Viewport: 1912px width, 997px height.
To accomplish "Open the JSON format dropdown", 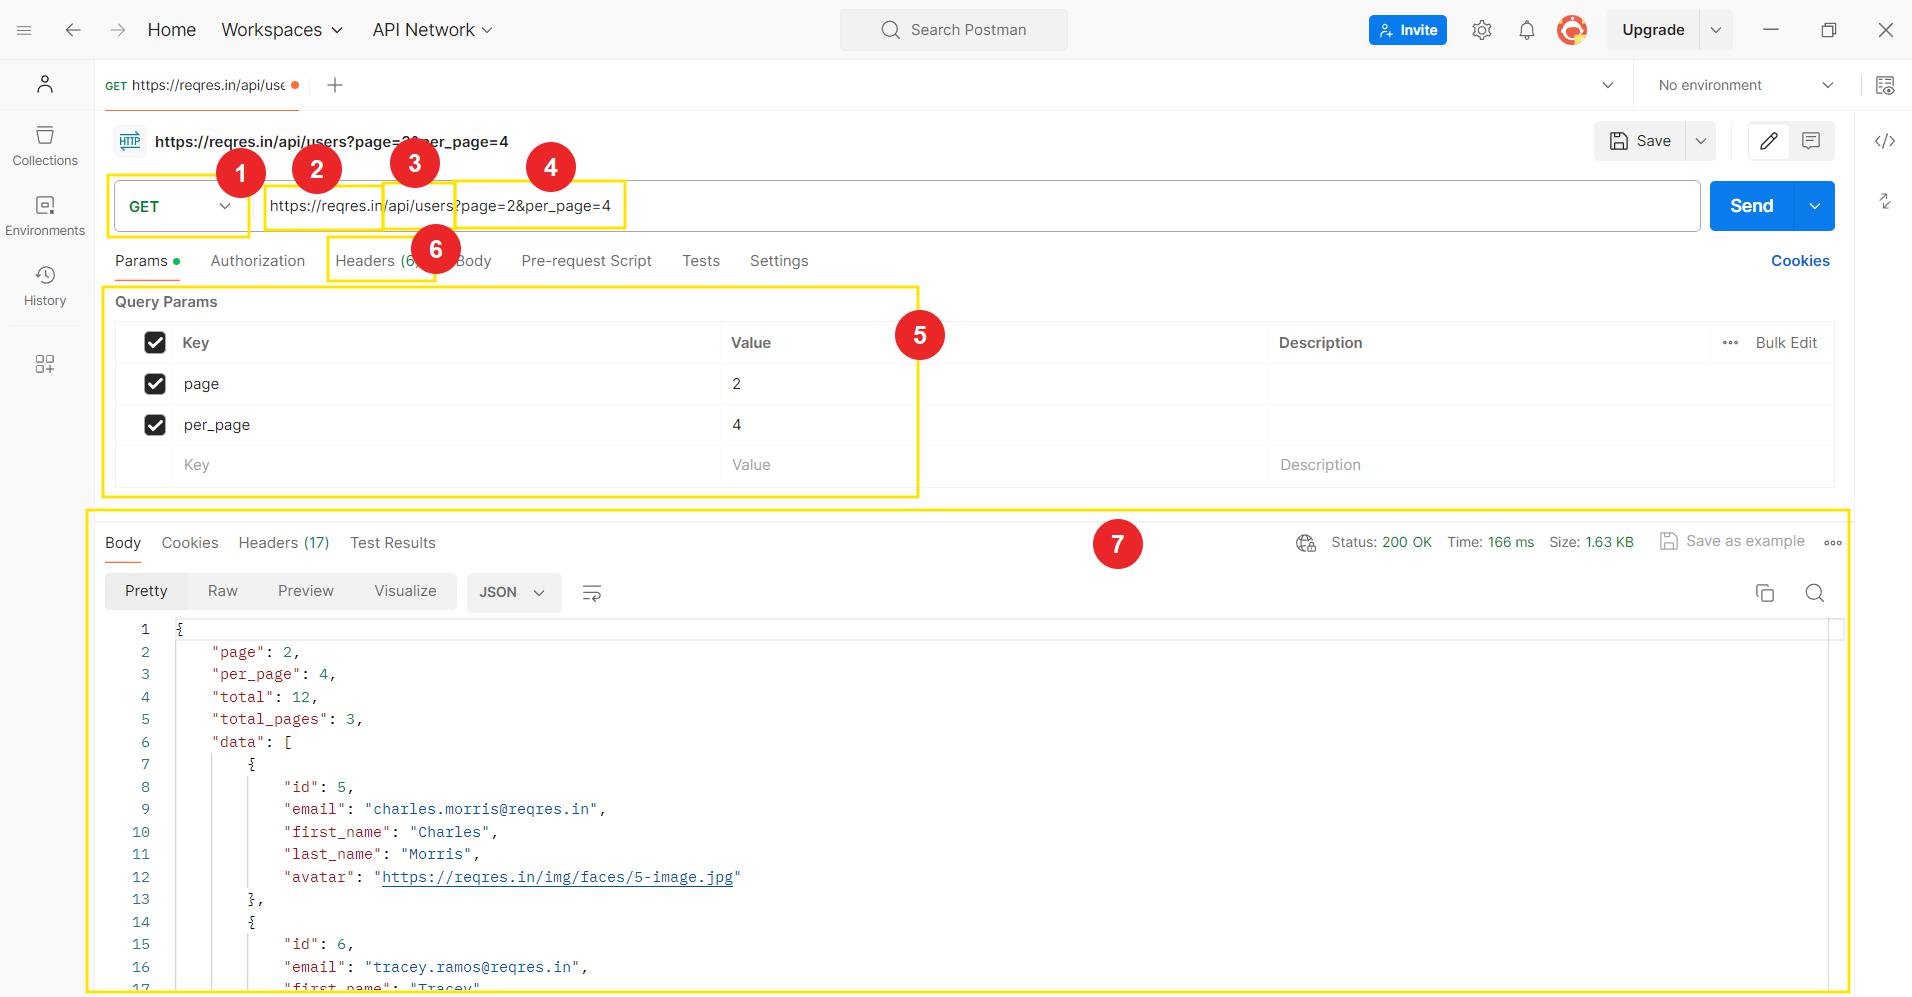I will tap(513, 592).
